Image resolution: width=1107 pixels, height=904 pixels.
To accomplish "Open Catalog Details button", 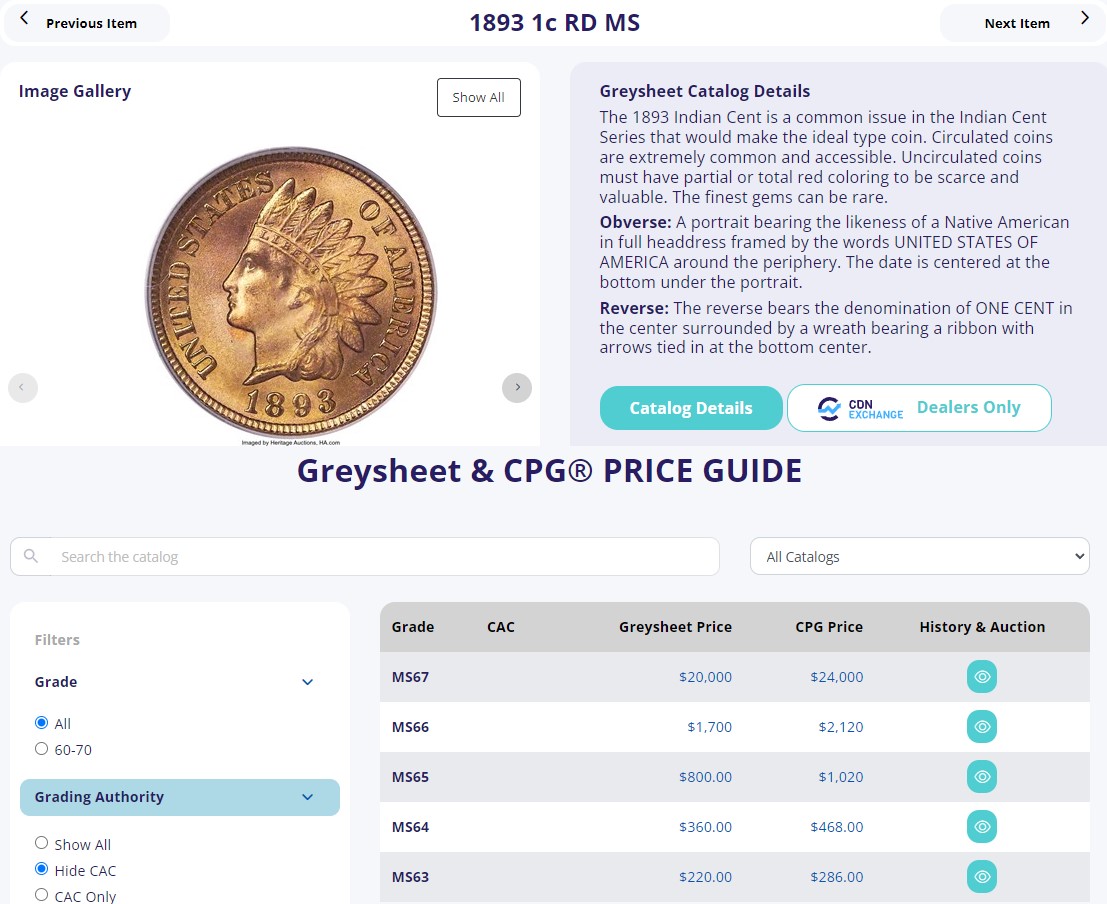I will click(690, 408).
